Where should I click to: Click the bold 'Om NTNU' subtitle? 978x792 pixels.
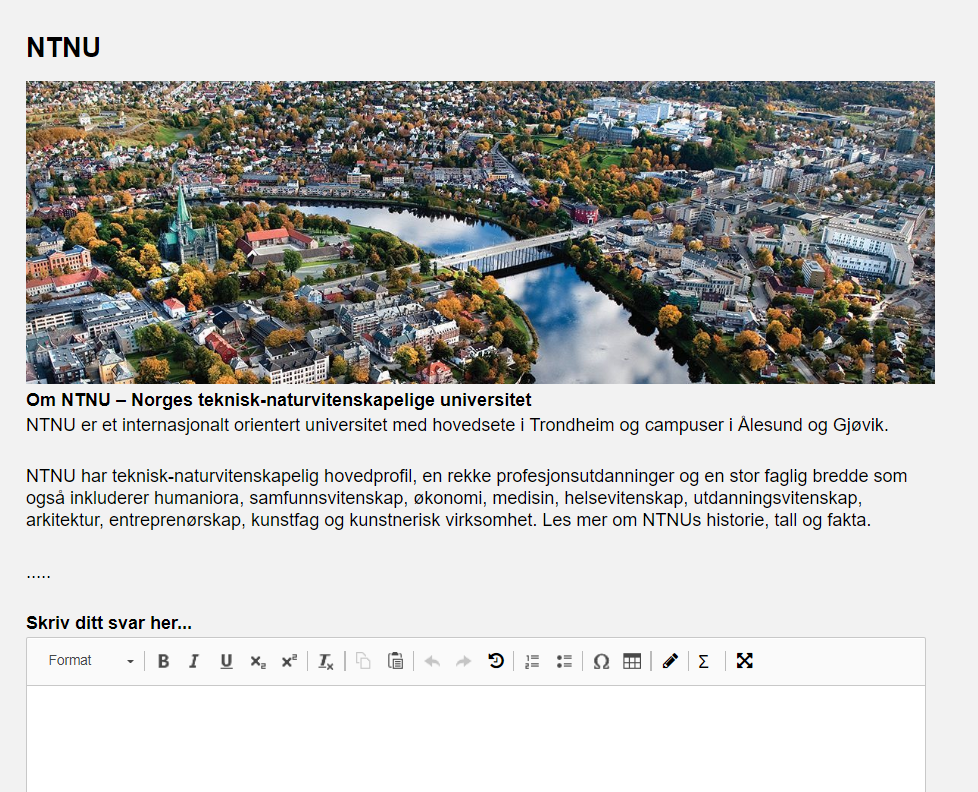tap(279, 400)
